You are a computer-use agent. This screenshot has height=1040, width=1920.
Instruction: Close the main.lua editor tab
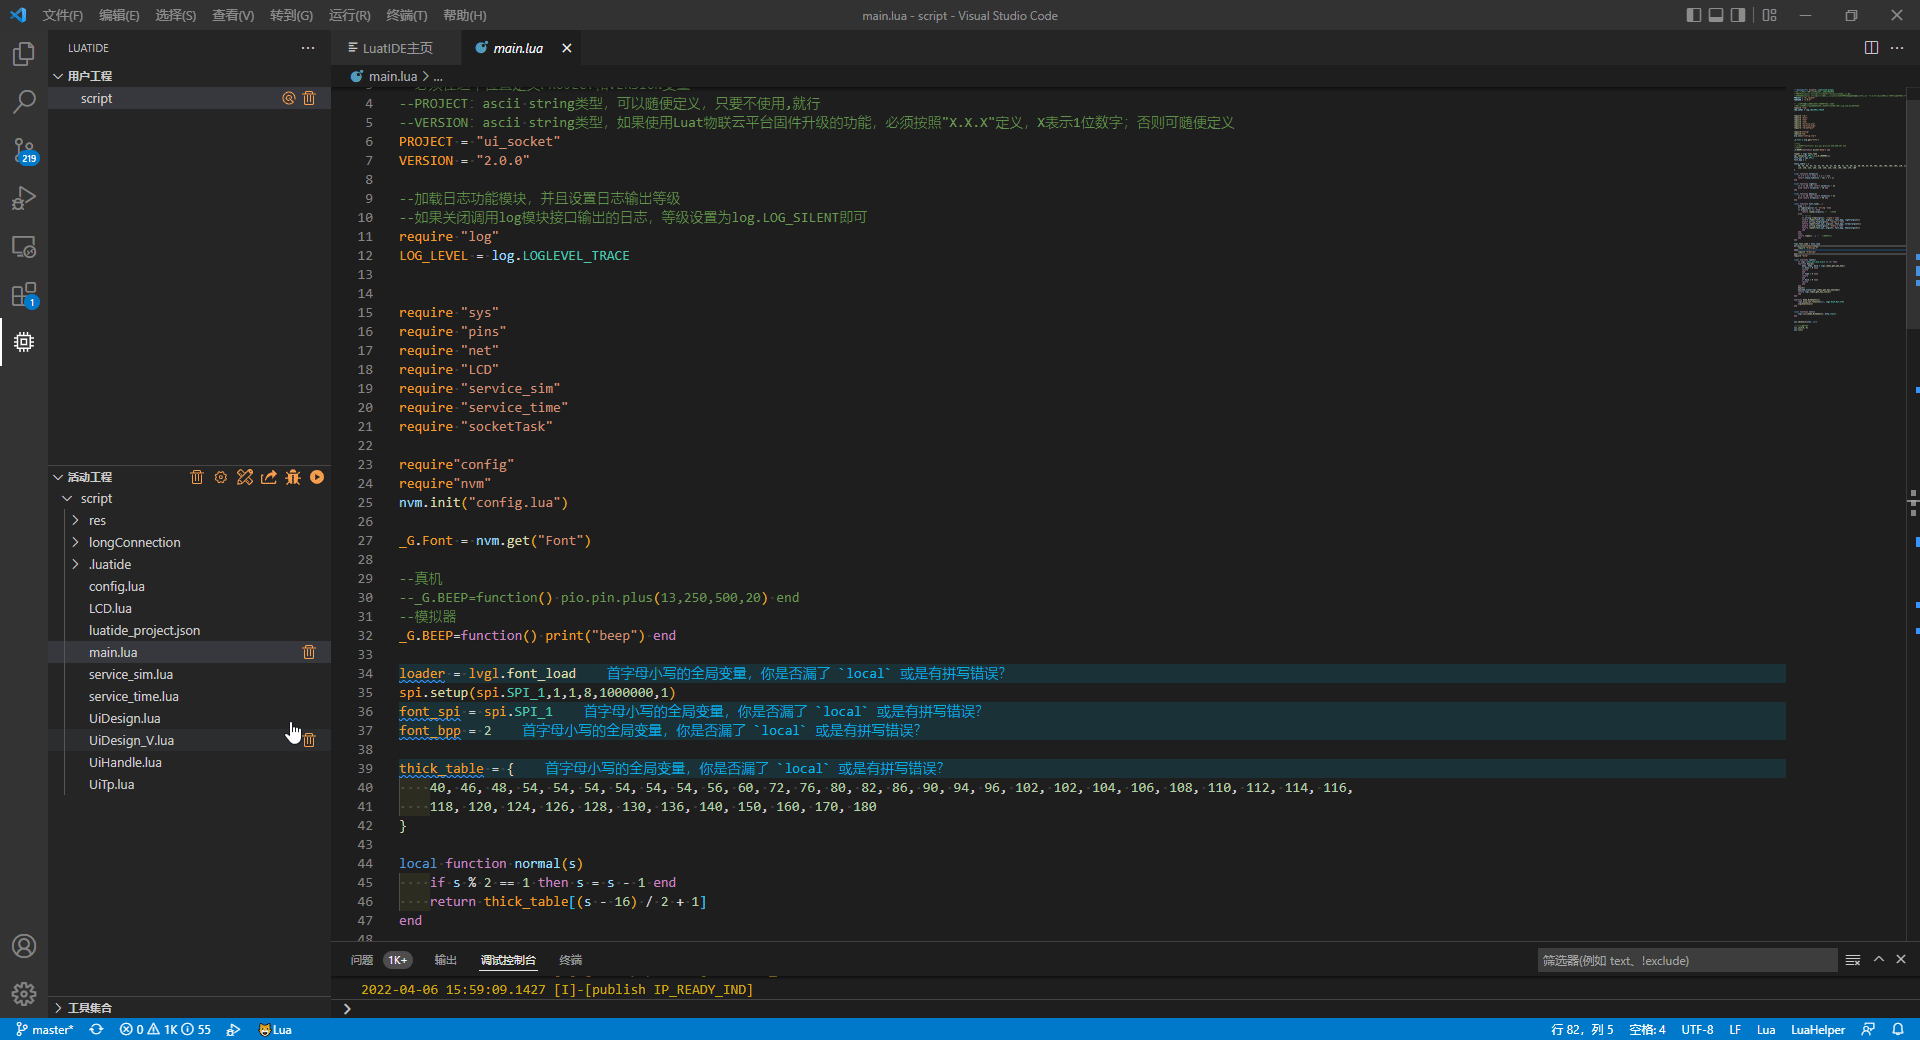pos(567,48)
